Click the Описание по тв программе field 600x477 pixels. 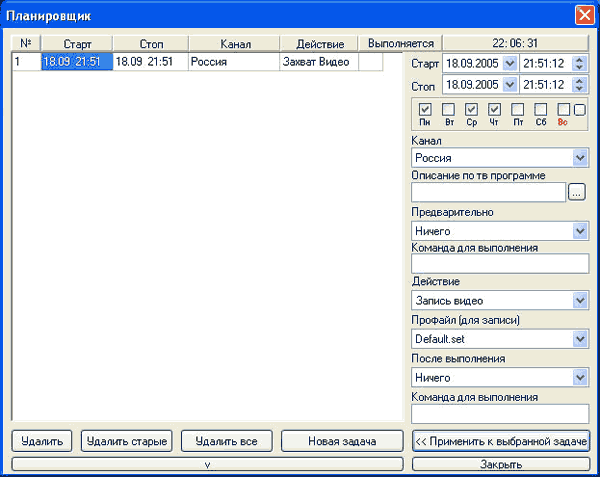pos(489,192)
